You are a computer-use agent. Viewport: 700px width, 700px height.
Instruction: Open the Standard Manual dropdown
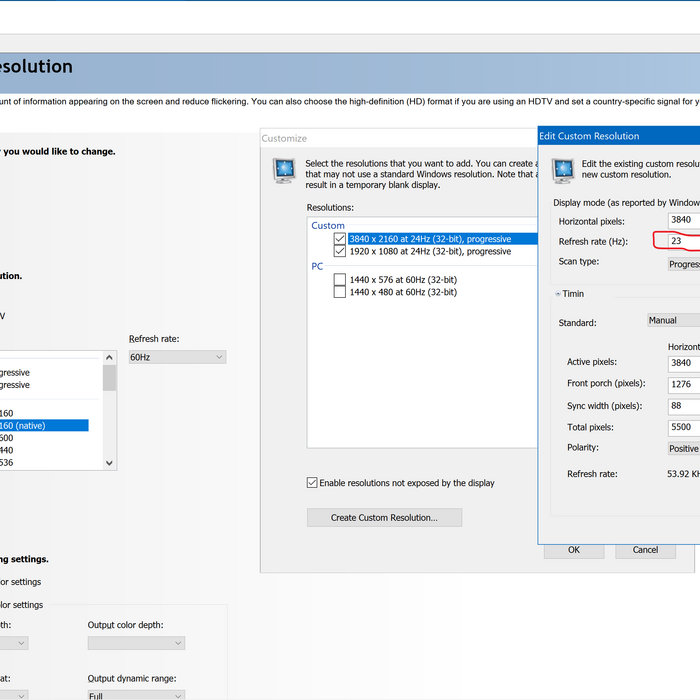[674, 320]
